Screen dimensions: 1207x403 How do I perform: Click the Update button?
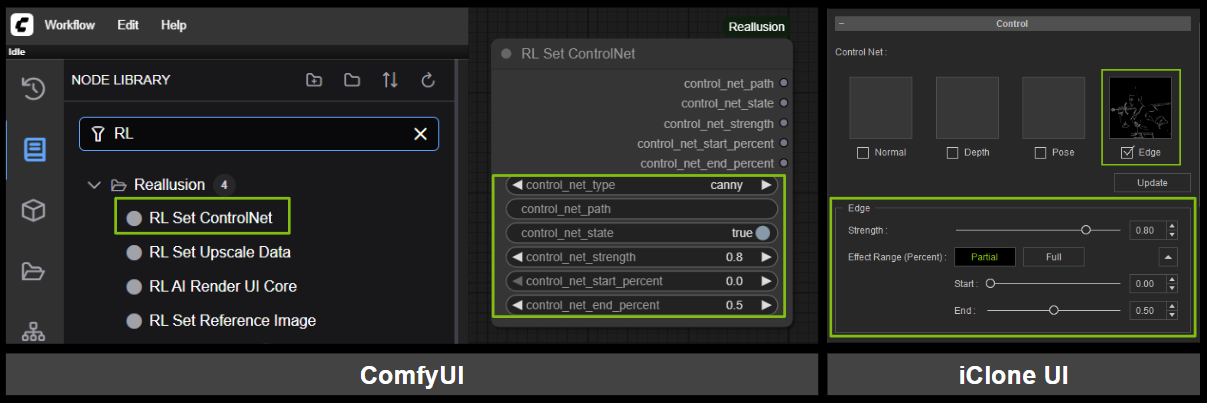click(x=1152, y=182)
